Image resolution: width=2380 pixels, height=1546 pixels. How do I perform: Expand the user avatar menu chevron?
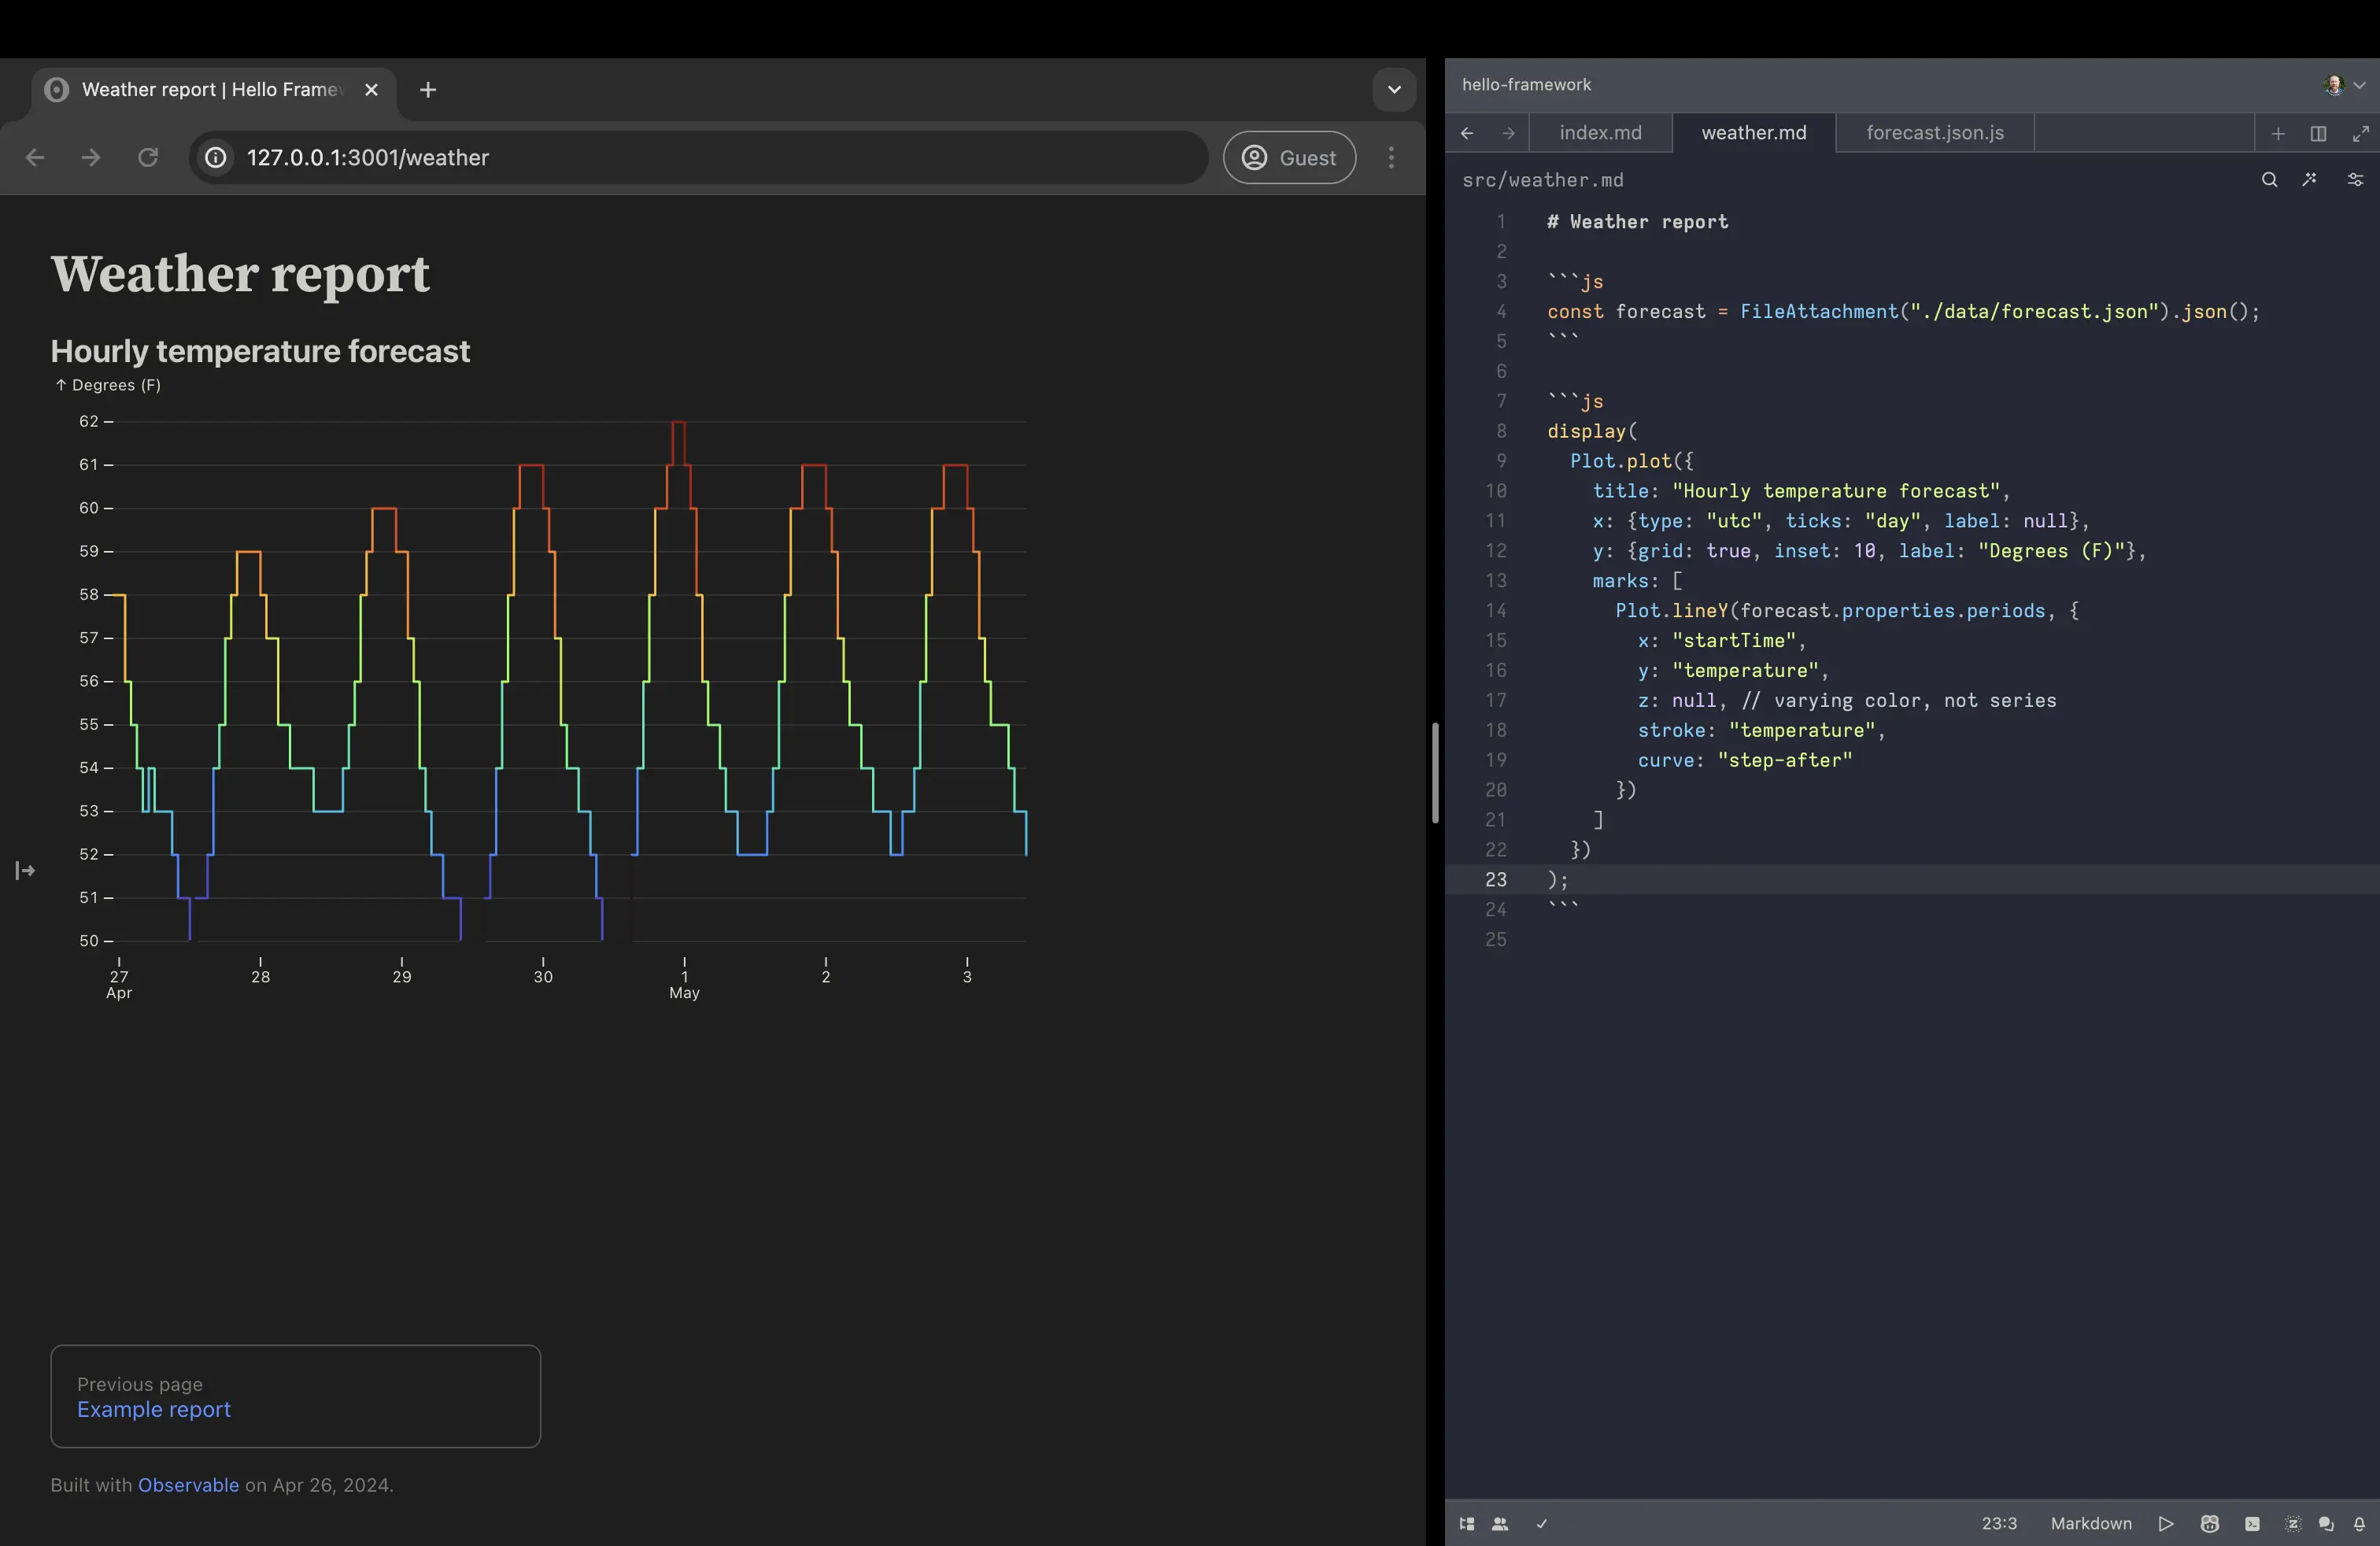pyautogui.click(x=2360, y=85)
